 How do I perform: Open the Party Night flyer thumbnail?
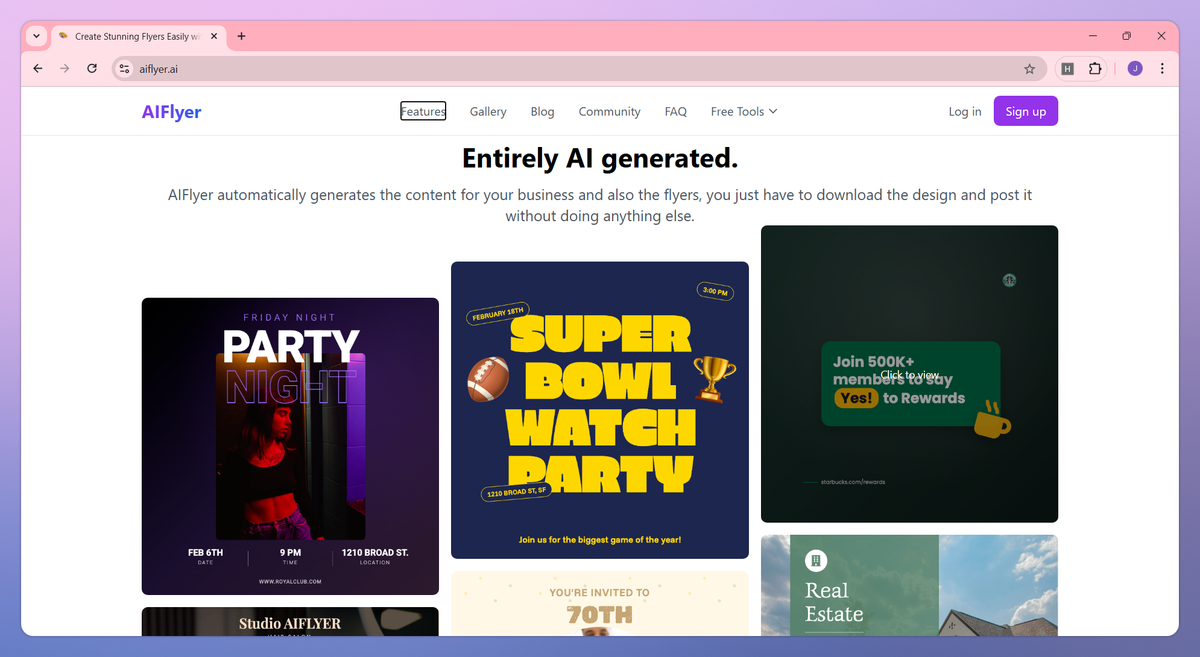pyautogui.click(x=290, y=446)
